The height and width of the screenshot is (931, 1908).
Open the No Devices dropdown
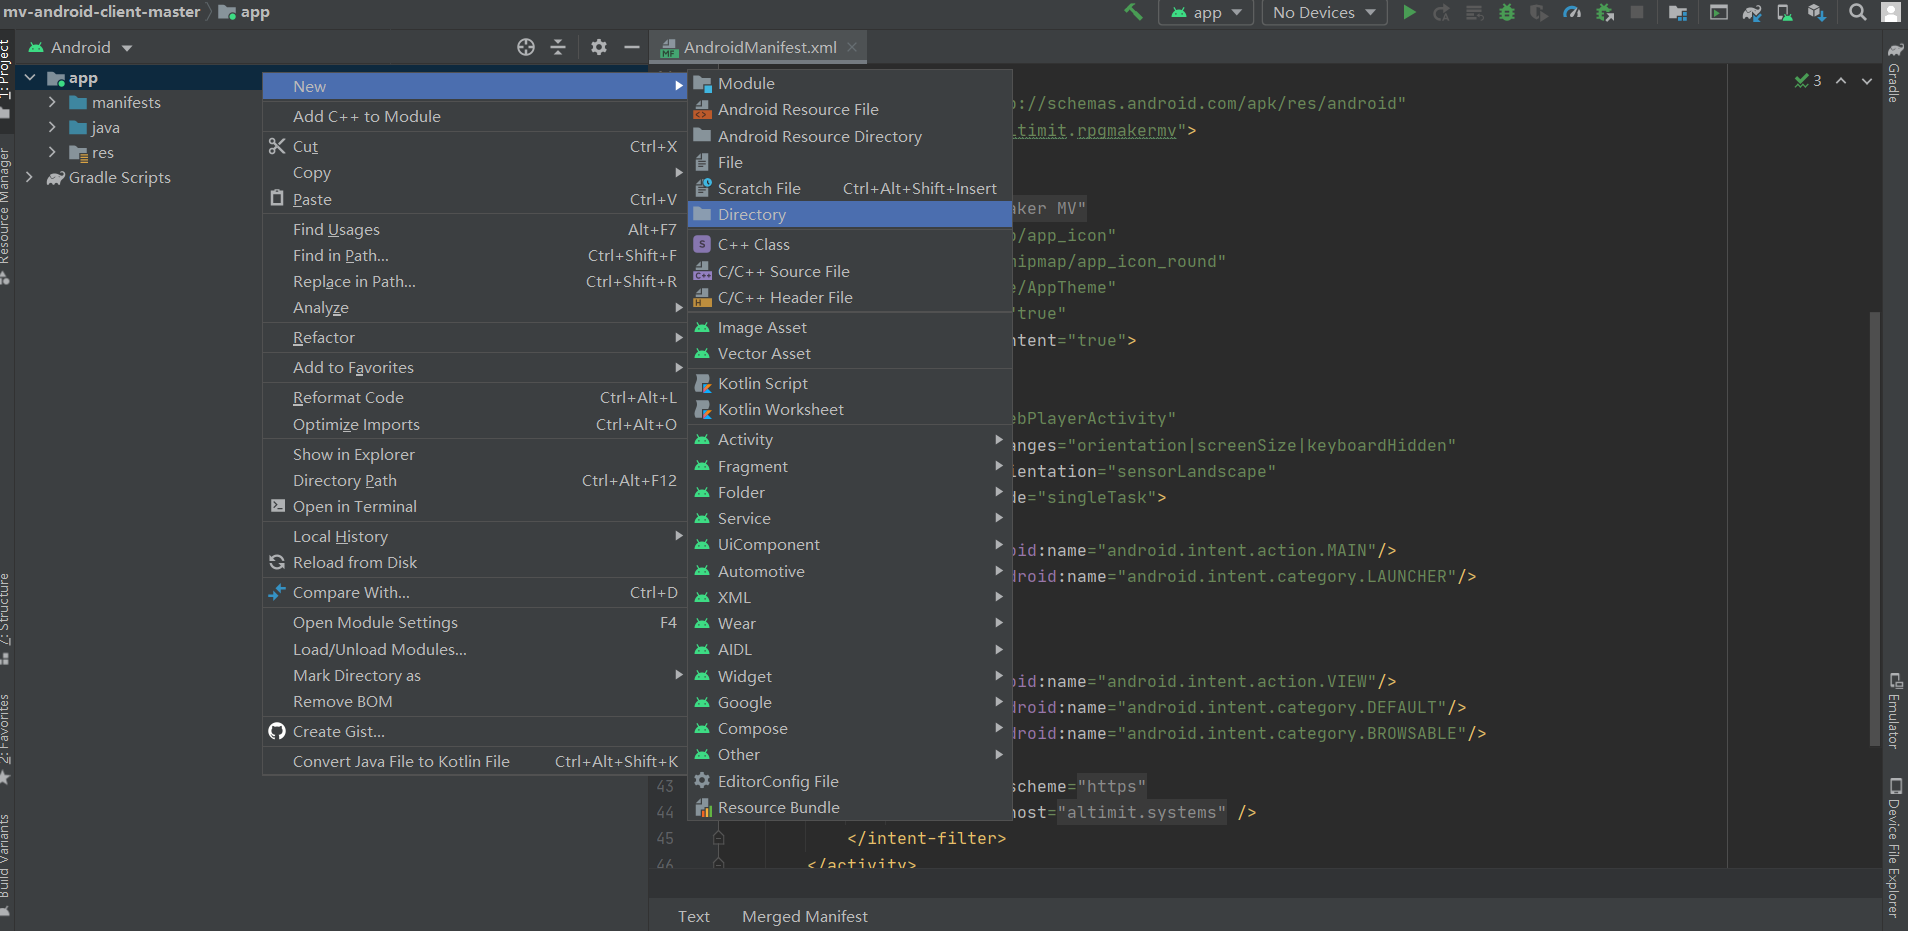(x=1324, y=12)
